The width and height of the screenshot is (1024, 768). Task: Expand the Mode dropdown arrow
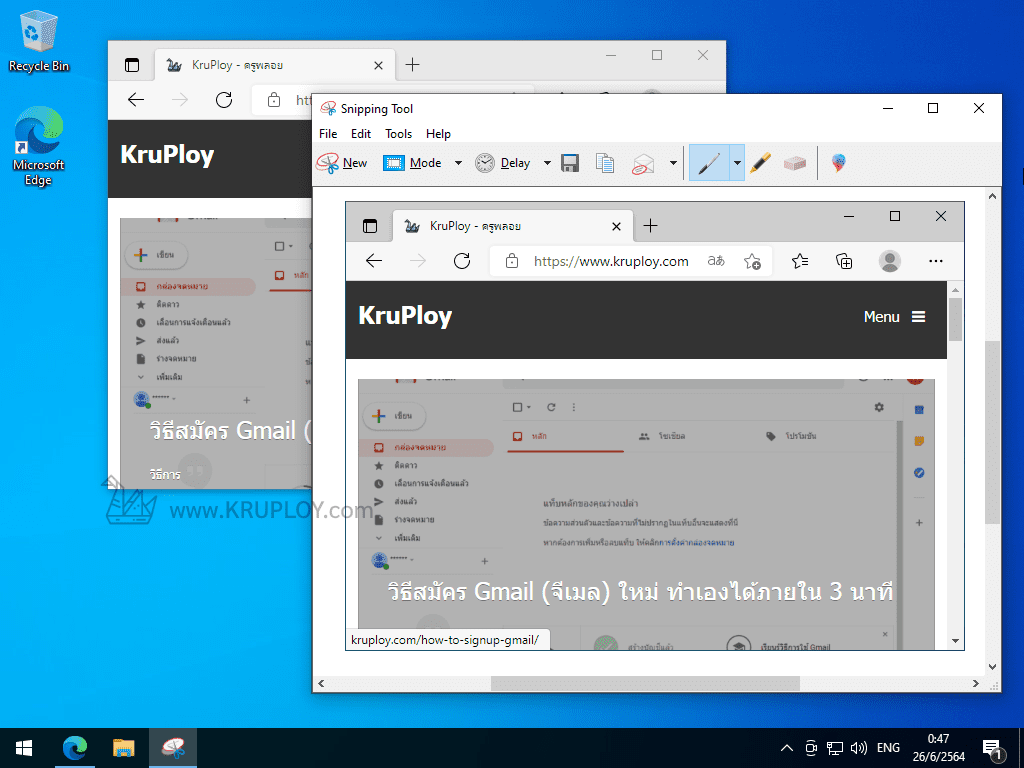click(x=458, y=163)
